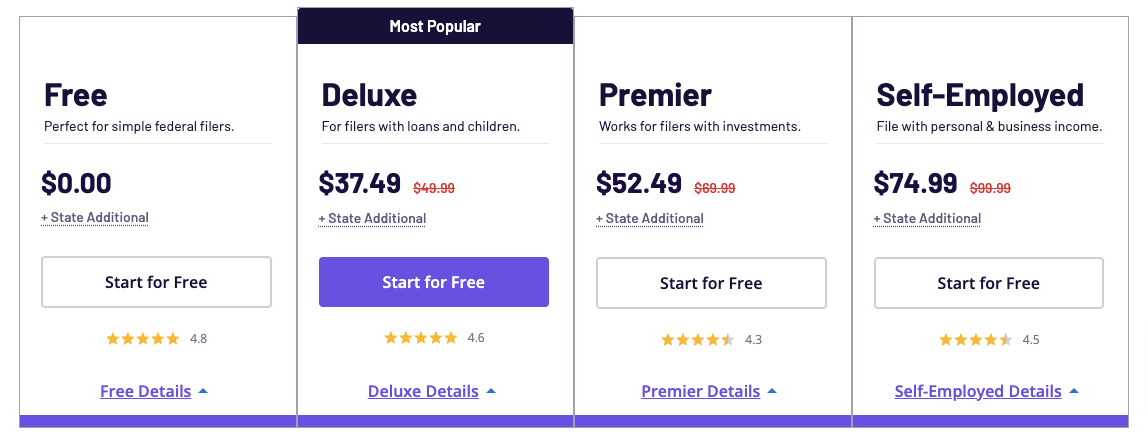Open State Additional info under Free price
Viewport: 1147px width, 442px height.
[x=95, y=217]
